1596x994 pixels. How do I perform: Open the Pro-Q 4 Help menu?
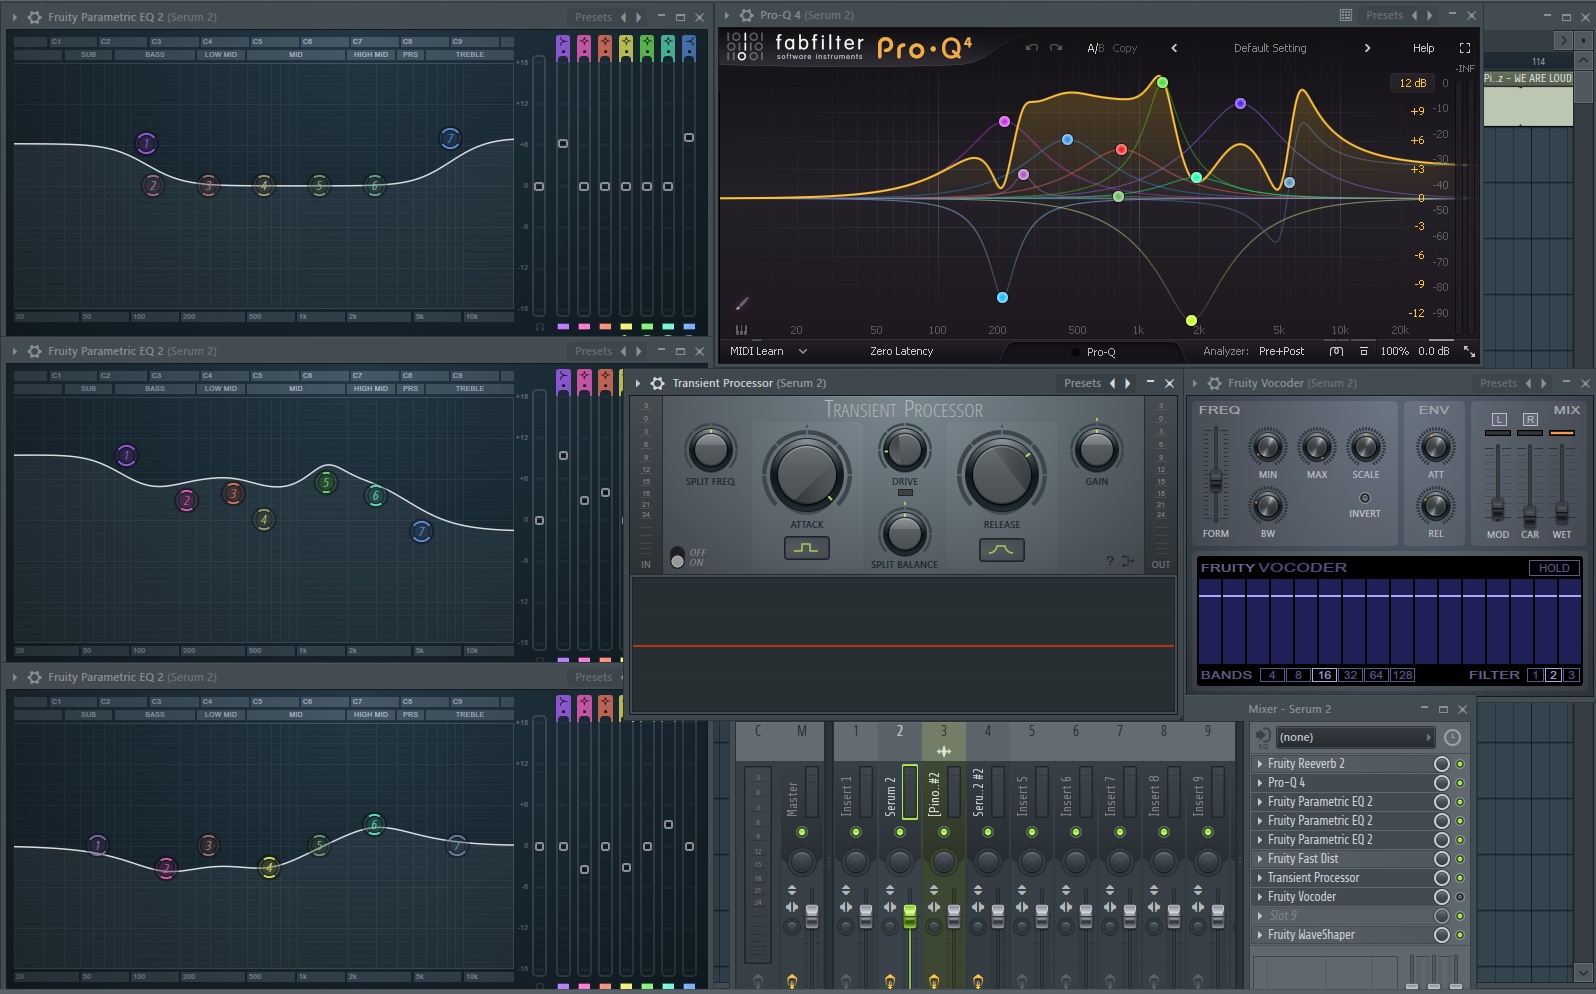click(x=1423, y=48)
